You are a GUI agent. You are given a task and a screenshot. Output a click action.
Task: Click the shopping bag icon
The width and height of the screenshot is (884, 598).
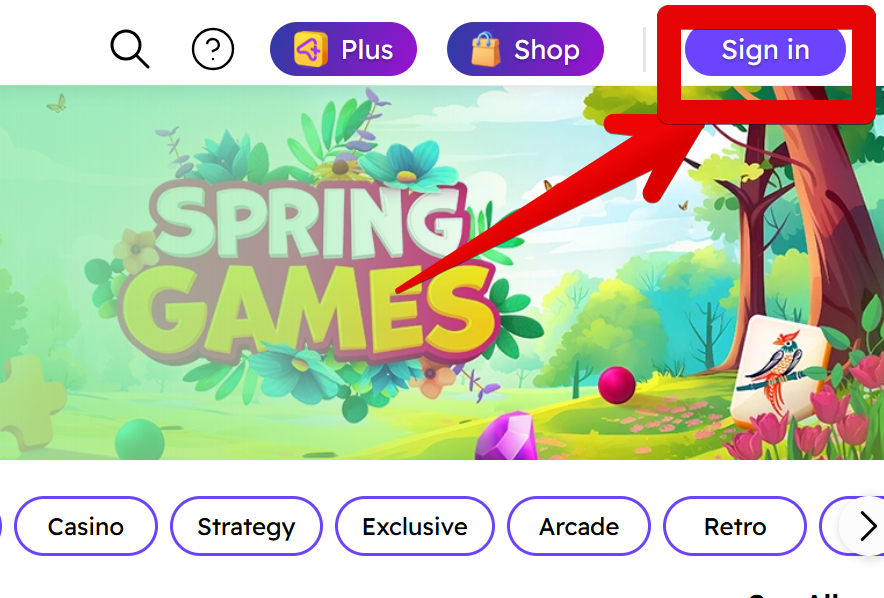coord(485,50)
